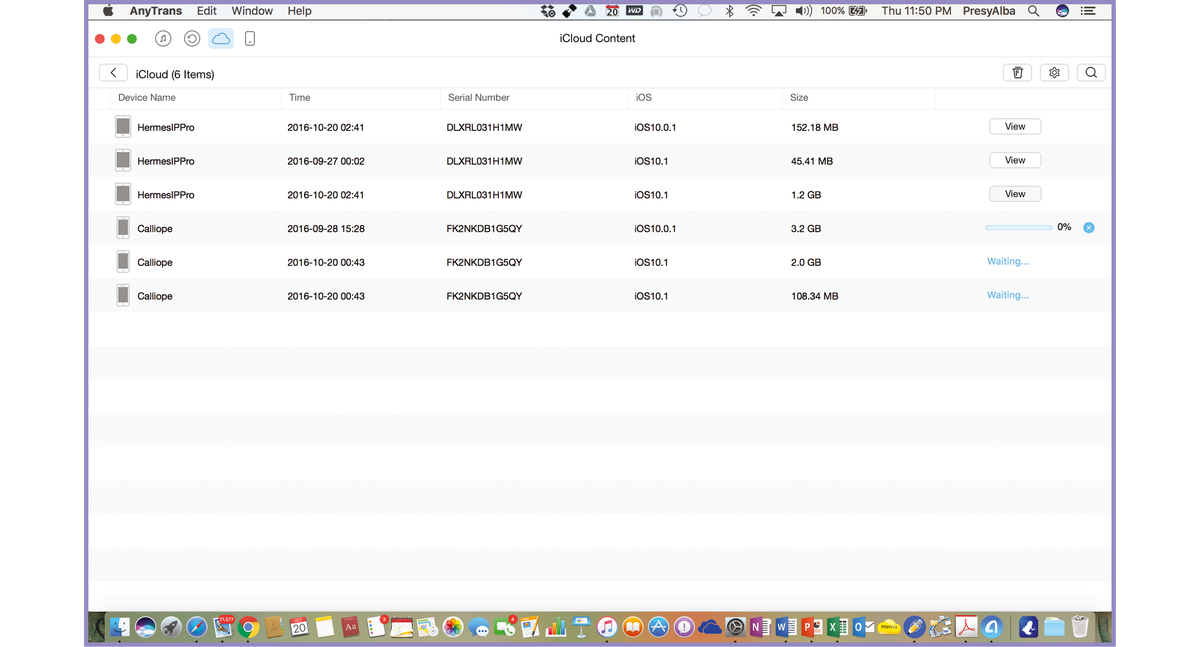This screenshot has width=1200, height=647.
Task: View the HermesIPPro 1.2 GB backup
Action: [x=1015, y=194]
